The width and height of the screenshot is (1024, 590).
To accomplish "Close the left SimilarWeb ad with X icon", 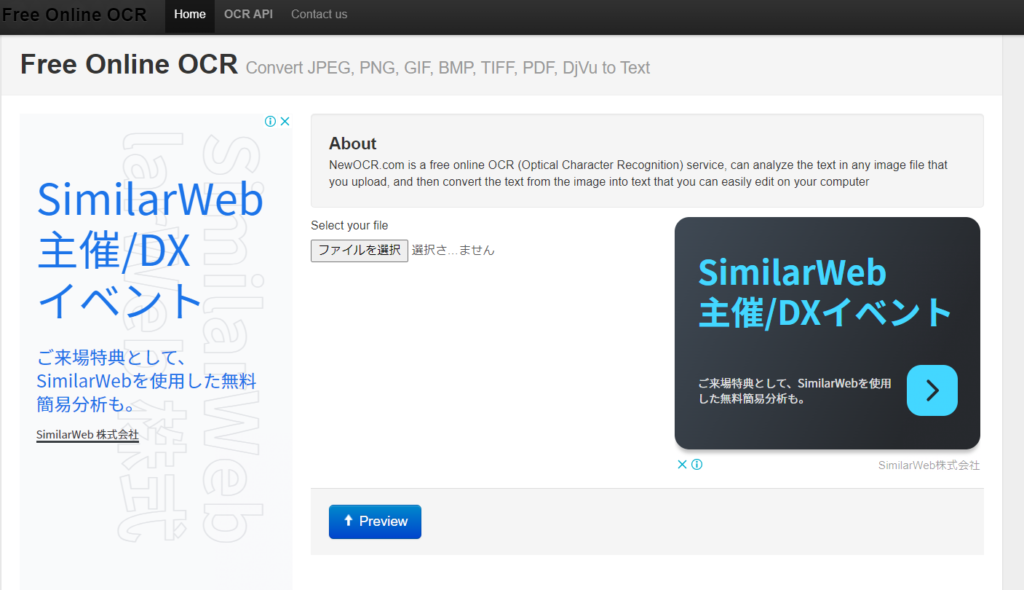I will tap(285, 121).
